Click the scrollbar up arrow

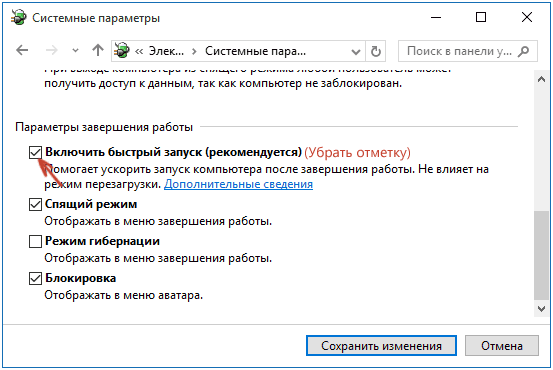tap(541, 80)
